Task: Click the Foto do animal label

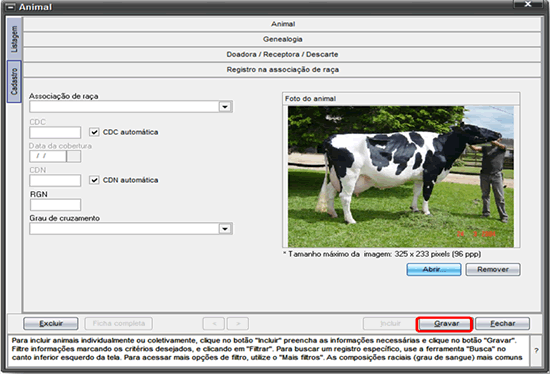Action: click(x=310, y=99)
